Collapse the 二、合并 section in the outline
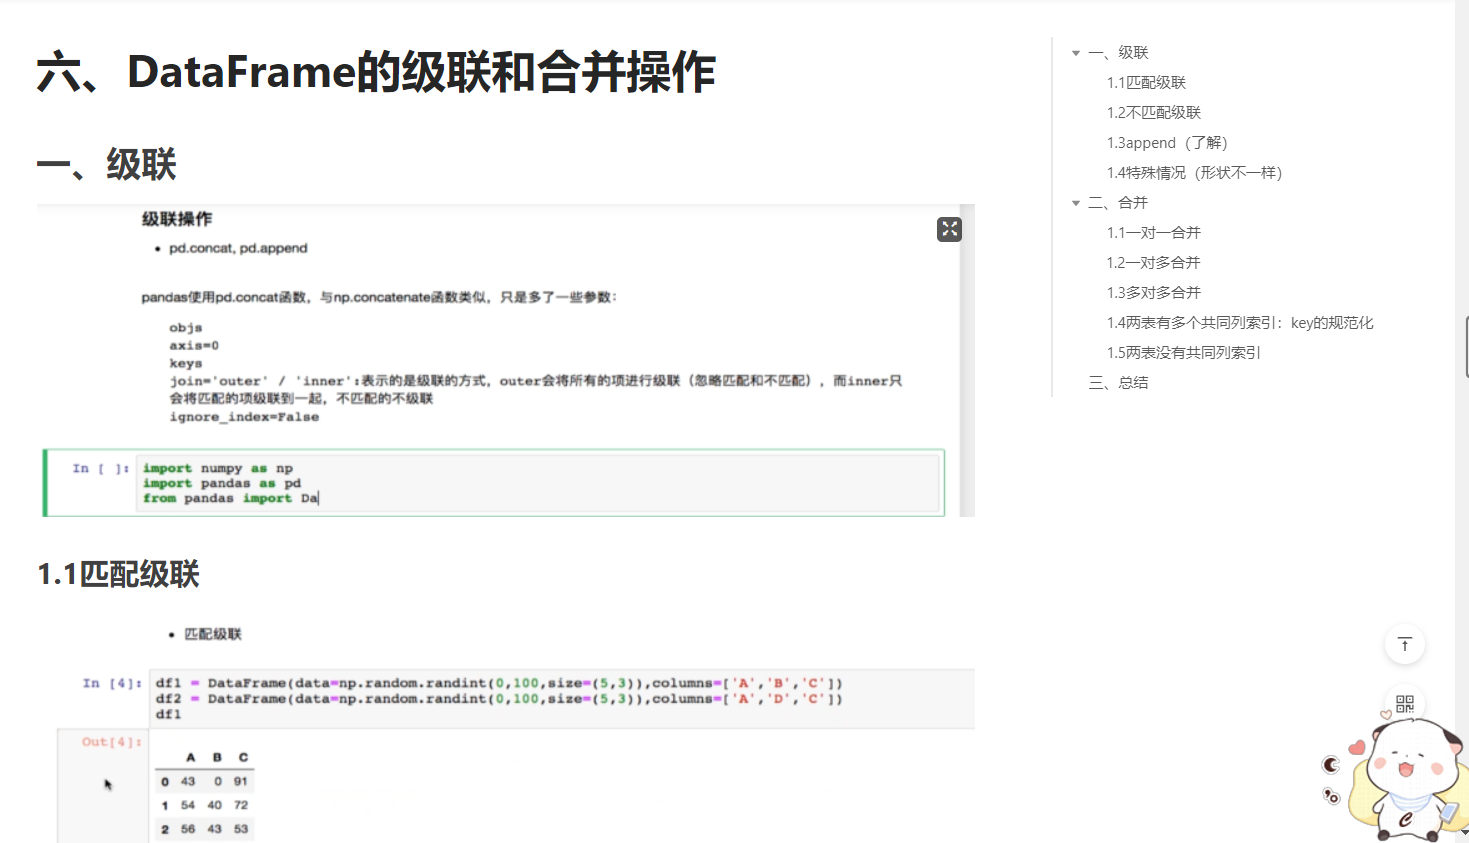The height and width of the screenshot is (843, 1469). pyautogui.click(x=1076, y=202)
